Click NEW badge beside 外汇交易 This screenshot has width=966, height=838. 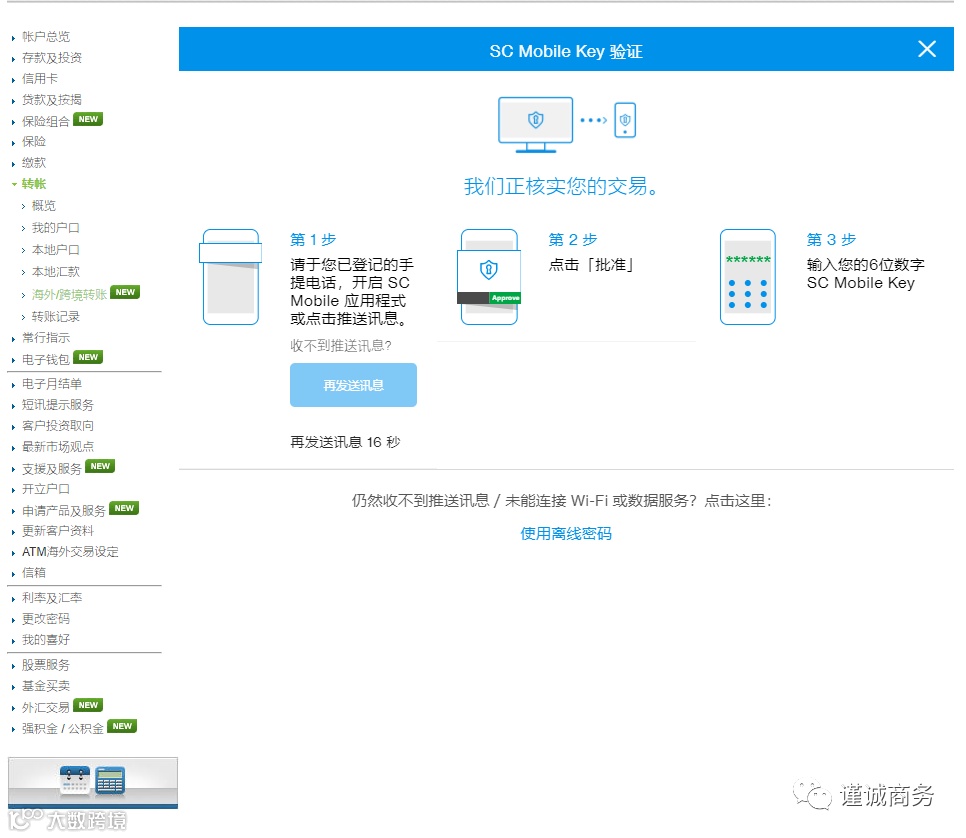pos(88,705)
